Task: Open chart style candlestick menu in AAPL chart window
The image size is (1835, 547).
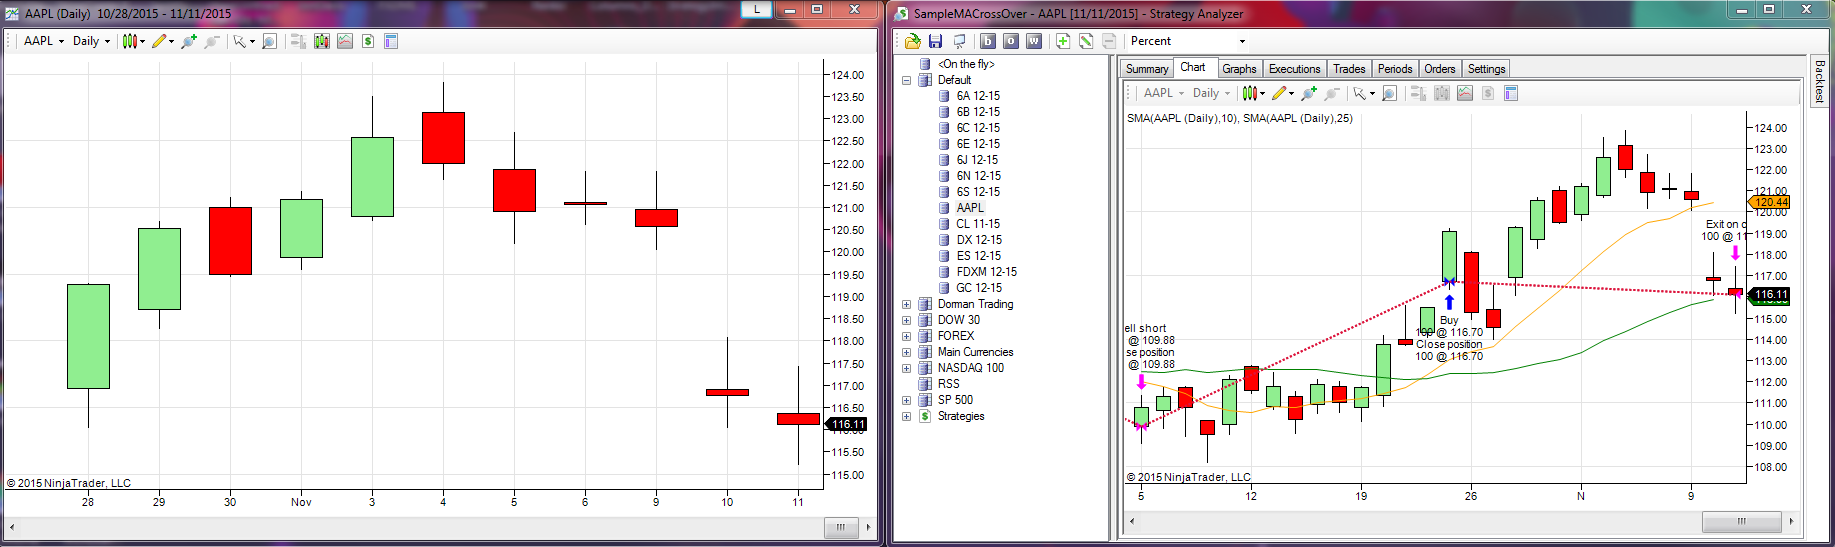Action: [x=133, y=41]
